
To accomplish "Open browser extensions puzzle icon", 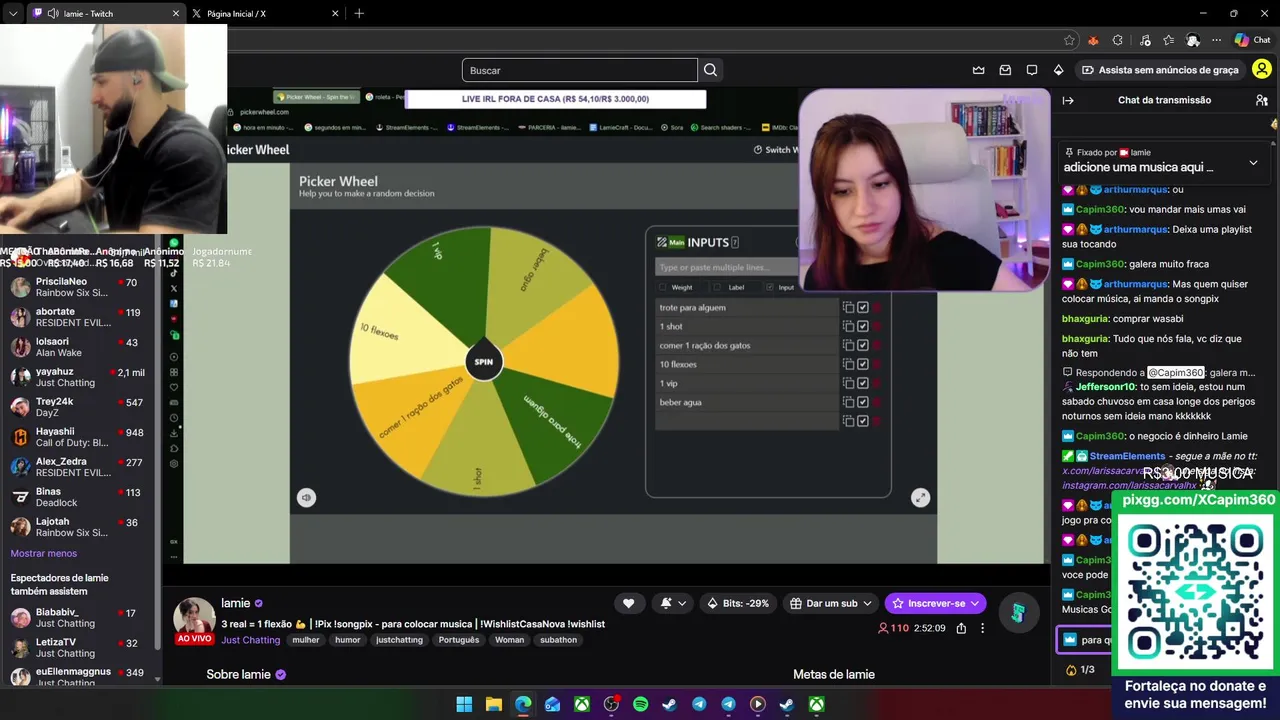I will [x=1117, y=40].
